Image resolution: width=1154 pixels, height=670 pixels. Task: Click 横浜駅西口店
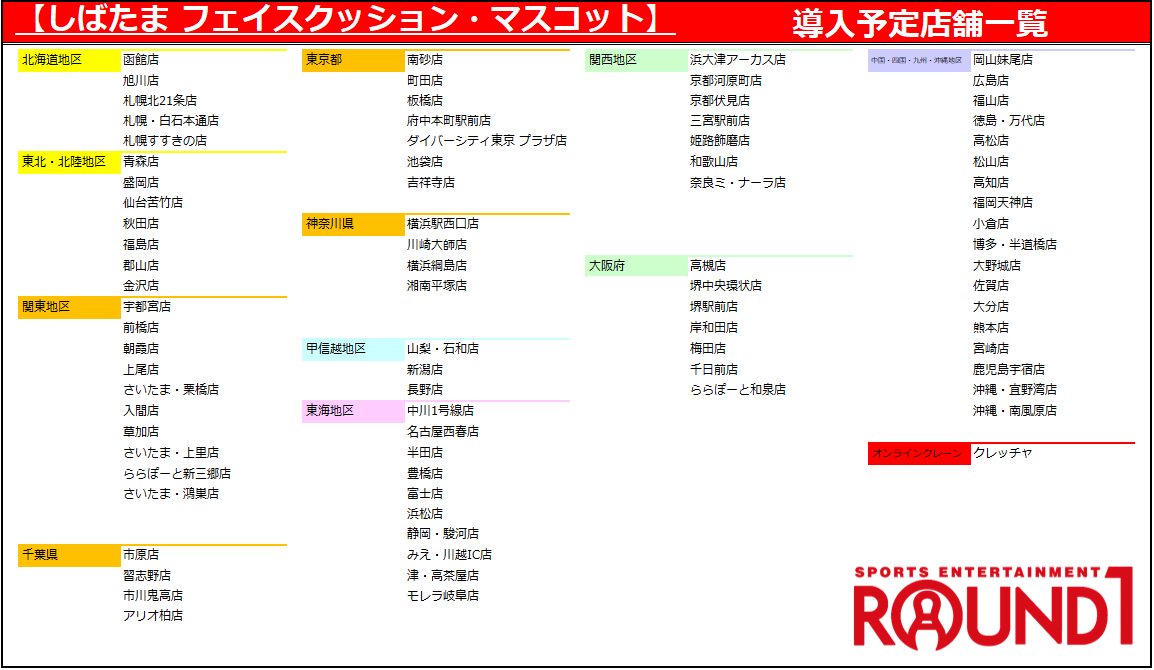tap(443, 224)
